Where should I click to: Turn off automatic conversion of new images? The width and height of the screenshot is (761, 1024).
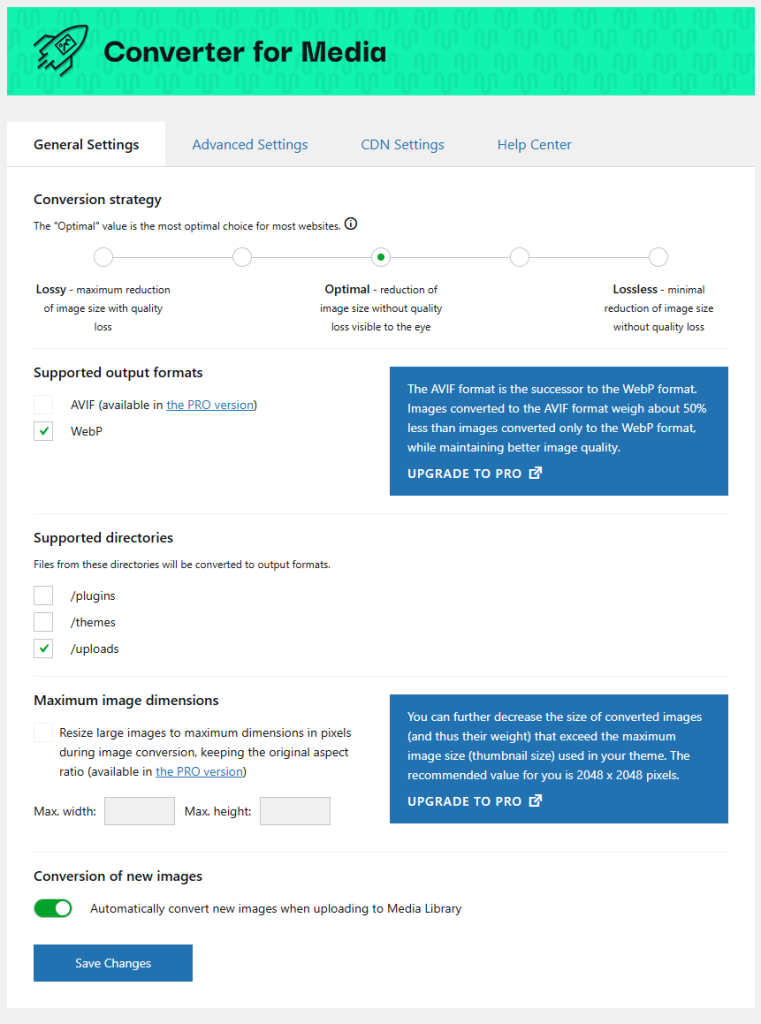[x=53, y=909]
